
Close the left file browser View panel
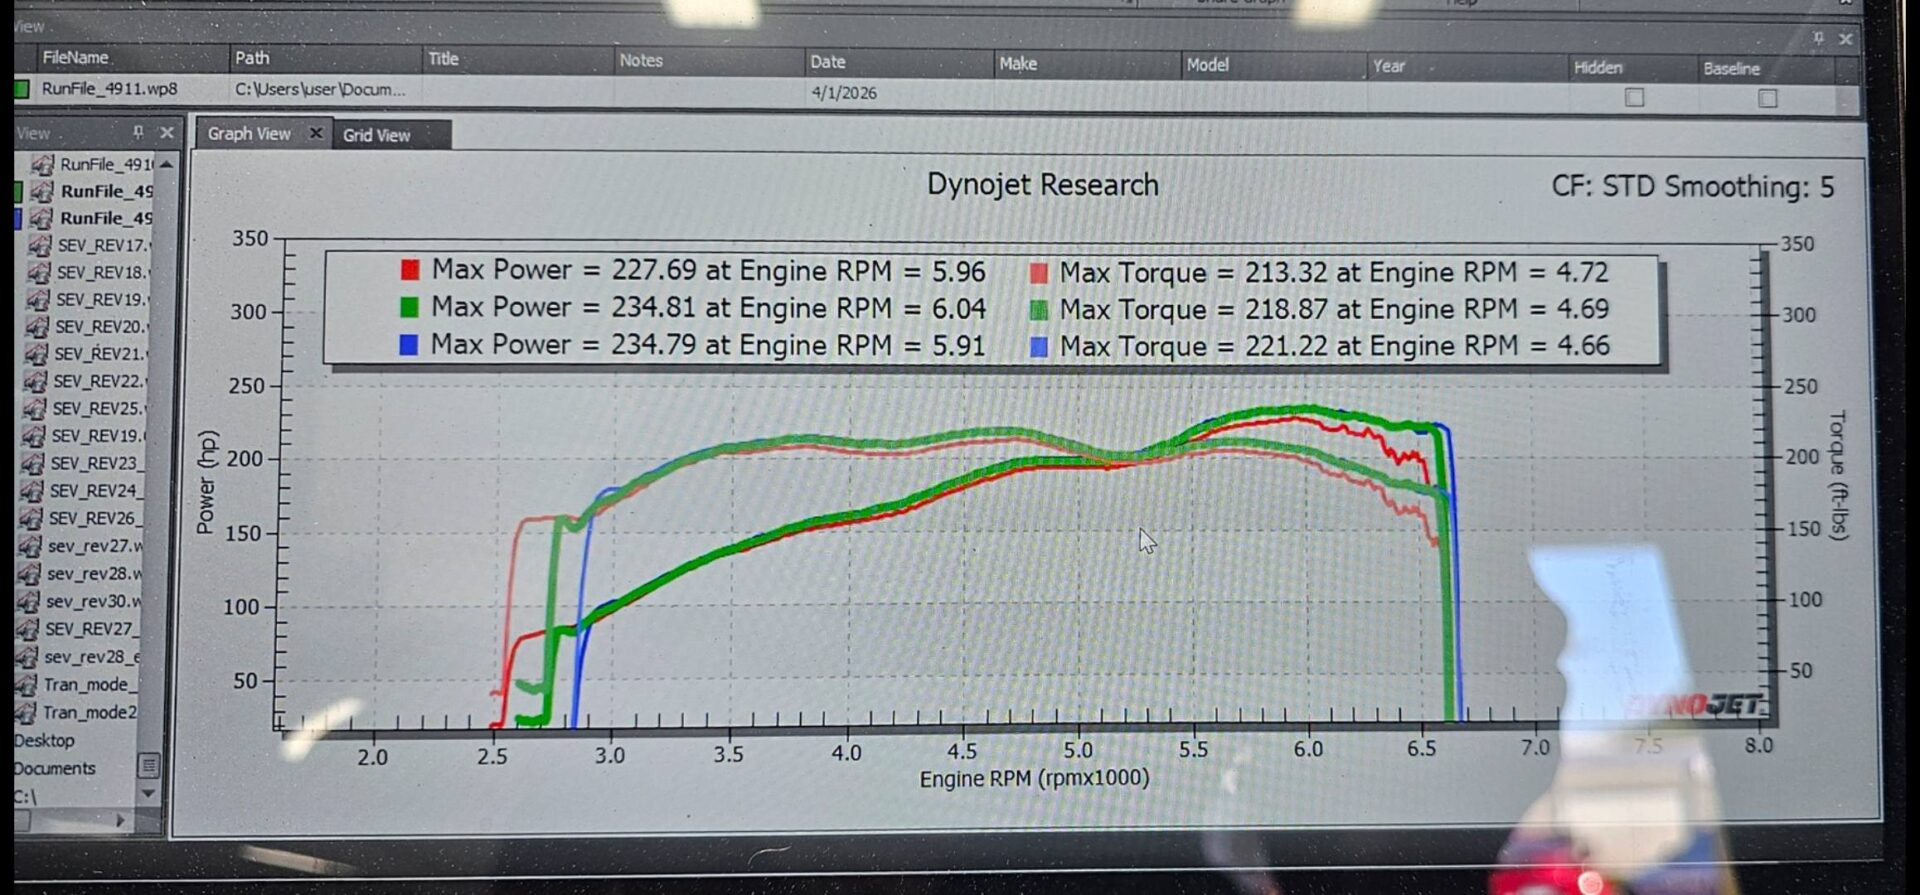tap(167, 132)
